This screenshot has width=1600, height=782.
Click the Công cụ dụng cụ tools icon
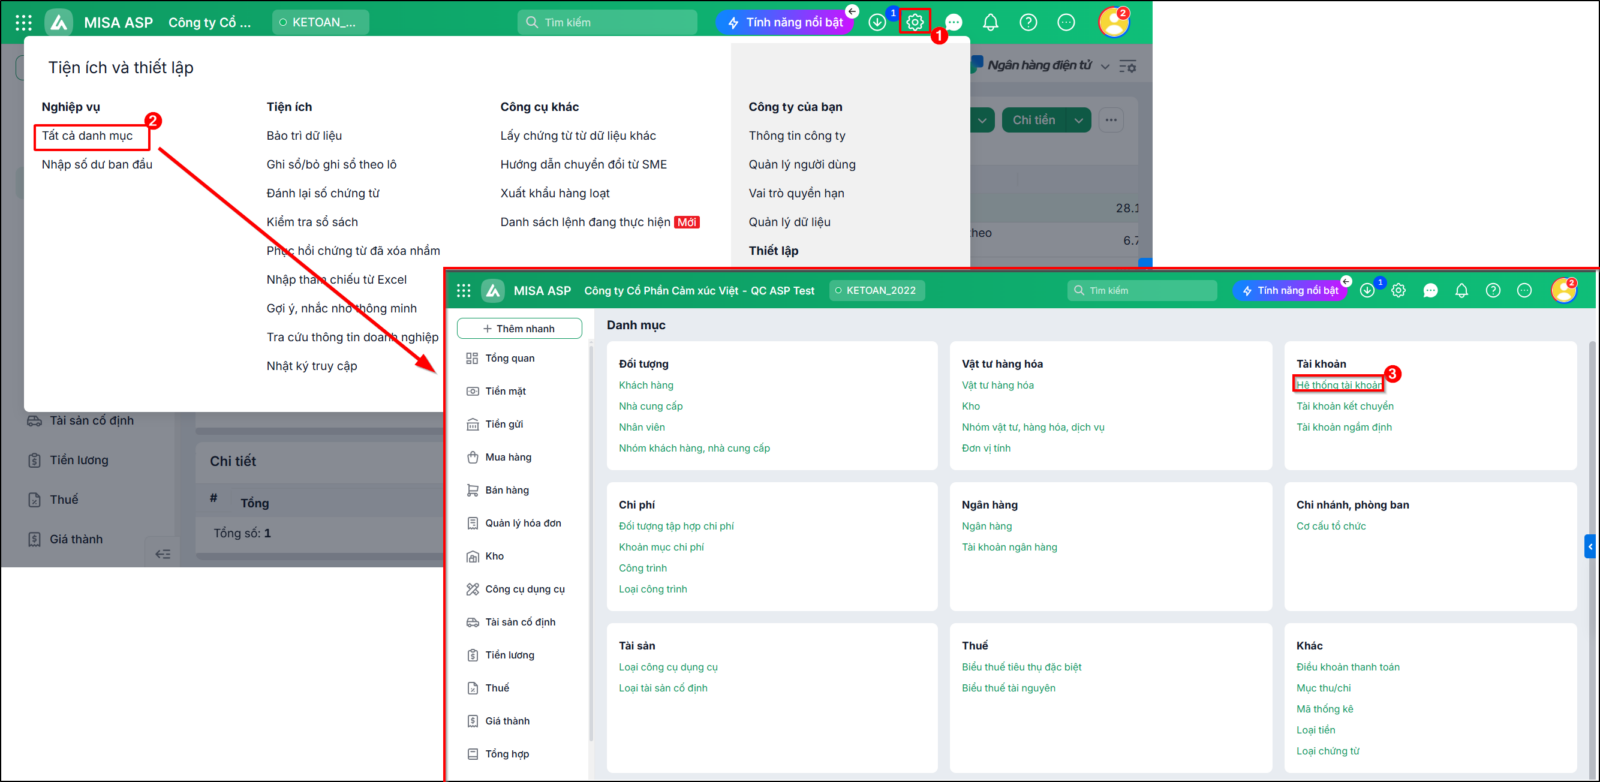click(473, 589)
